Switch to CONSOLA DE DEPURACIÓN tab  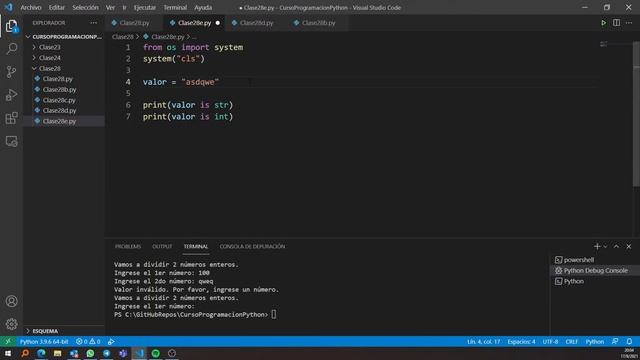[252, 247]
